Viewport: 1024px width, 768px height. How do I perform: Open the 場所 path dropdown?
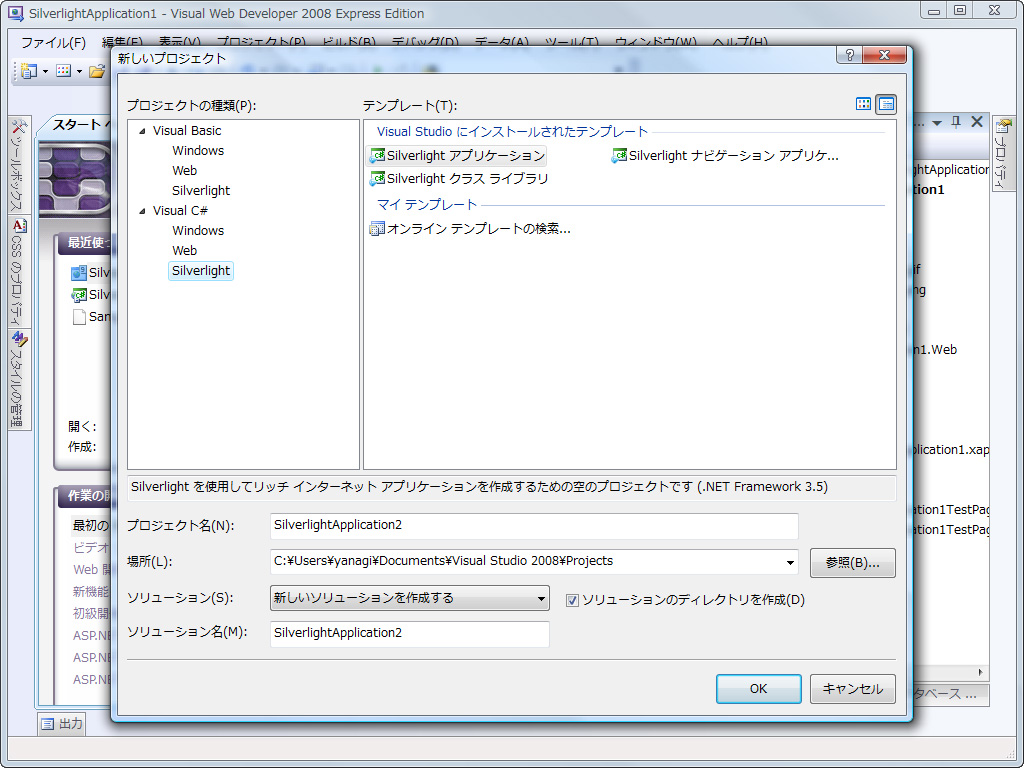790,563
